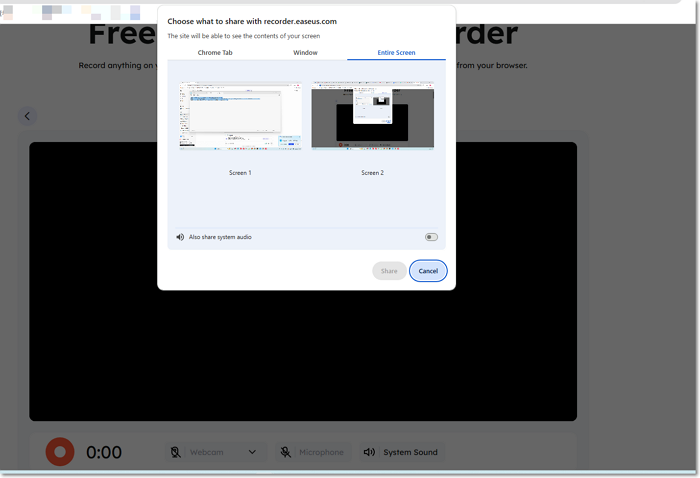Screen dimensions: 700x478
Task: Click the Share button
Action: coord(389,271)
